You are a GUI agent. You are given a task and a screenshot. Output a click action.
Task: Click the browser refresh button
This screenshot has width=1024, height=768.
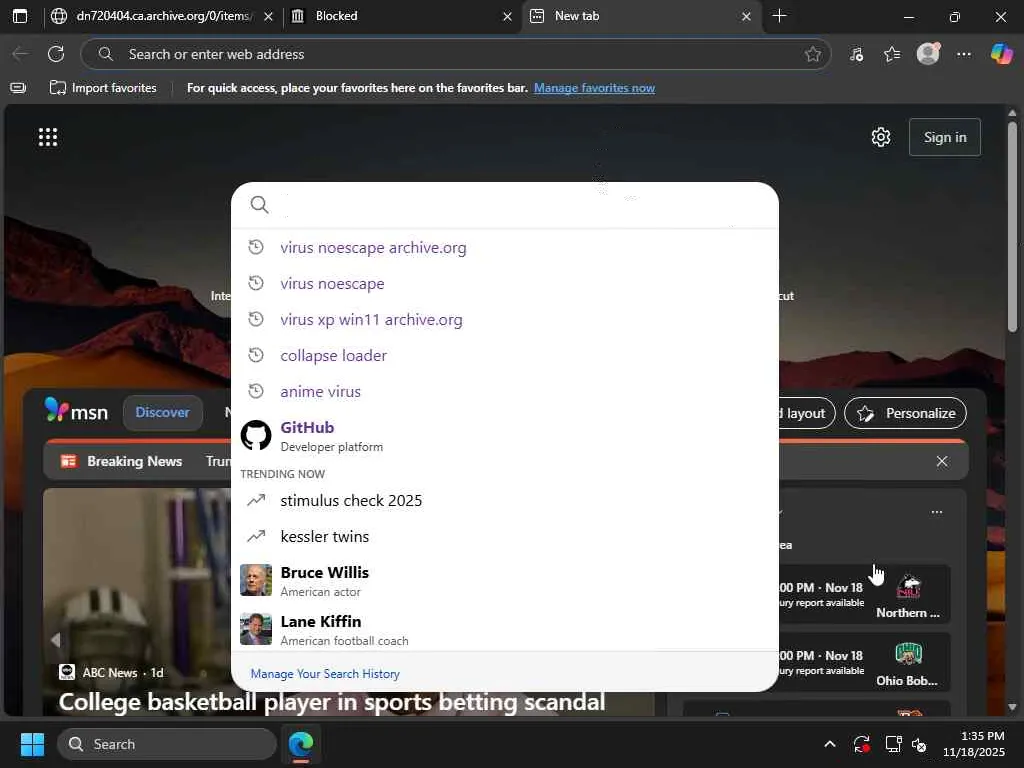[56, 54]
